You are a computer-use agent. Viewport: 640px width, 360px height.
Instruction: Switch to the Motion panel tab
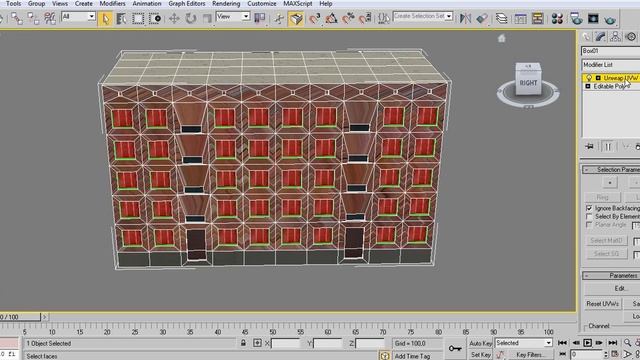(631, 37)
